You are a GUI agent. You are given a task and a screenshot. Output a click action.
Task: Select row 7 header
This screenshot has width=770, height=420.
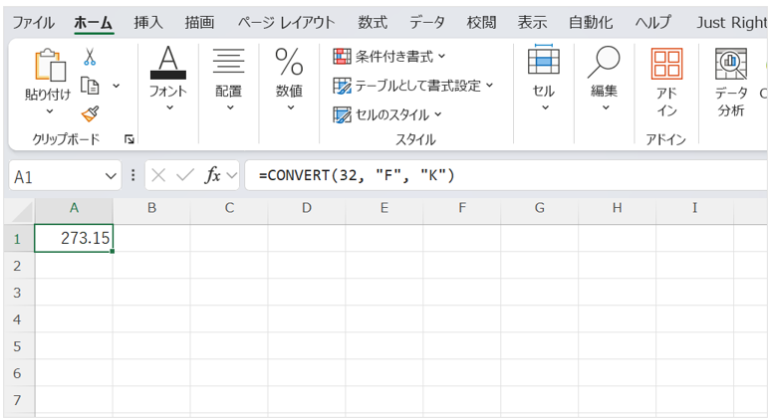tap(18, 400)
